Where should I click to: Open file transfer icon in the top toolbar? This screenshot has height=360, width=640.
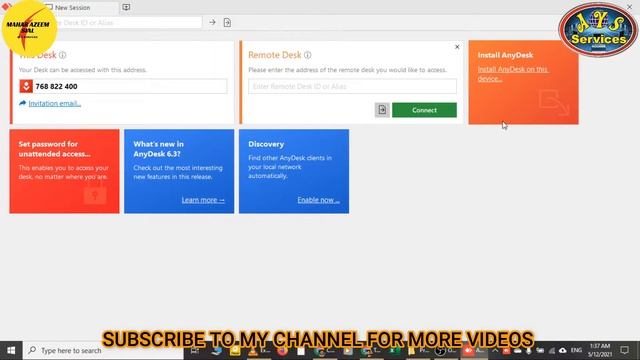[x=227, y=22]
